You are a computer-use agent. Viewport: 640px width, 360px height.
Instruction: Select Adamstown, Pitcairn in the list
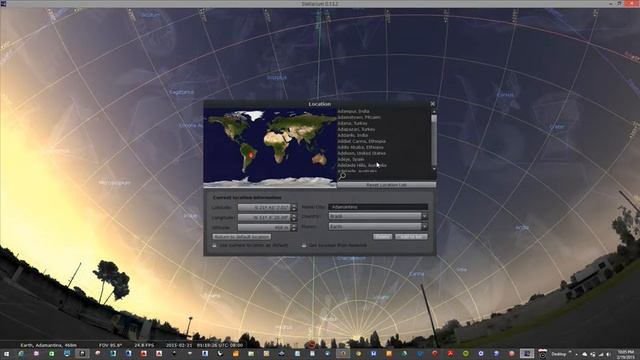359,117
